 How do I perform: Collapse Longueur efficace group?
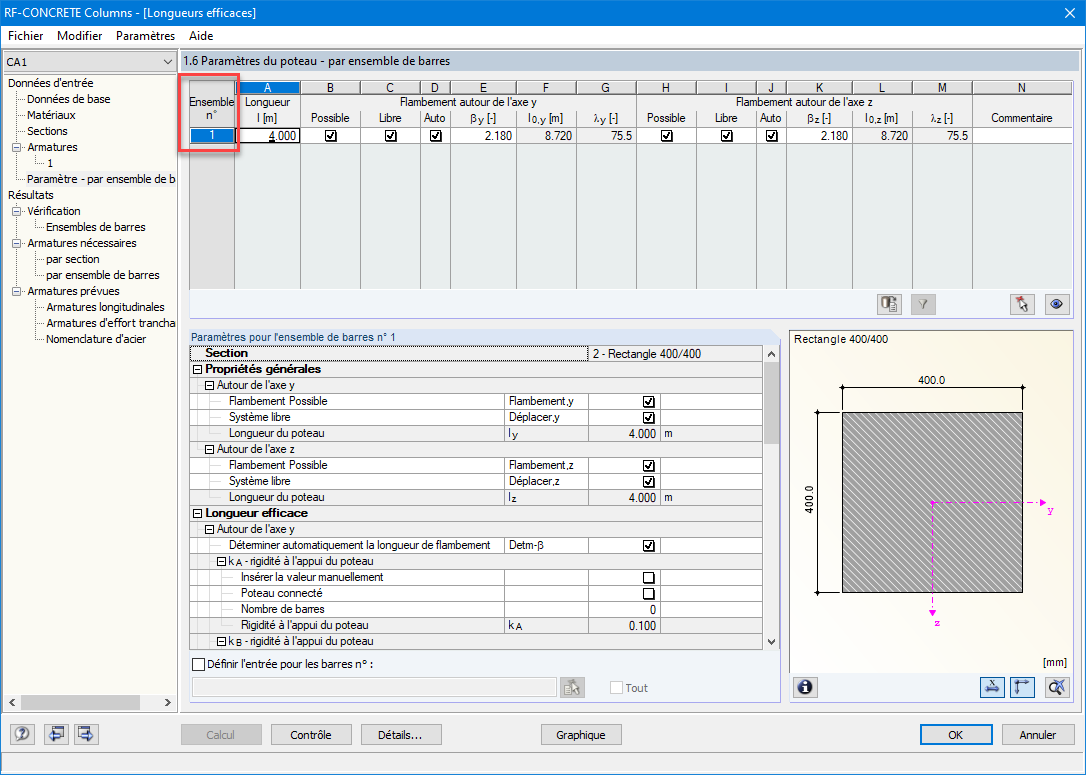point(197,513)
